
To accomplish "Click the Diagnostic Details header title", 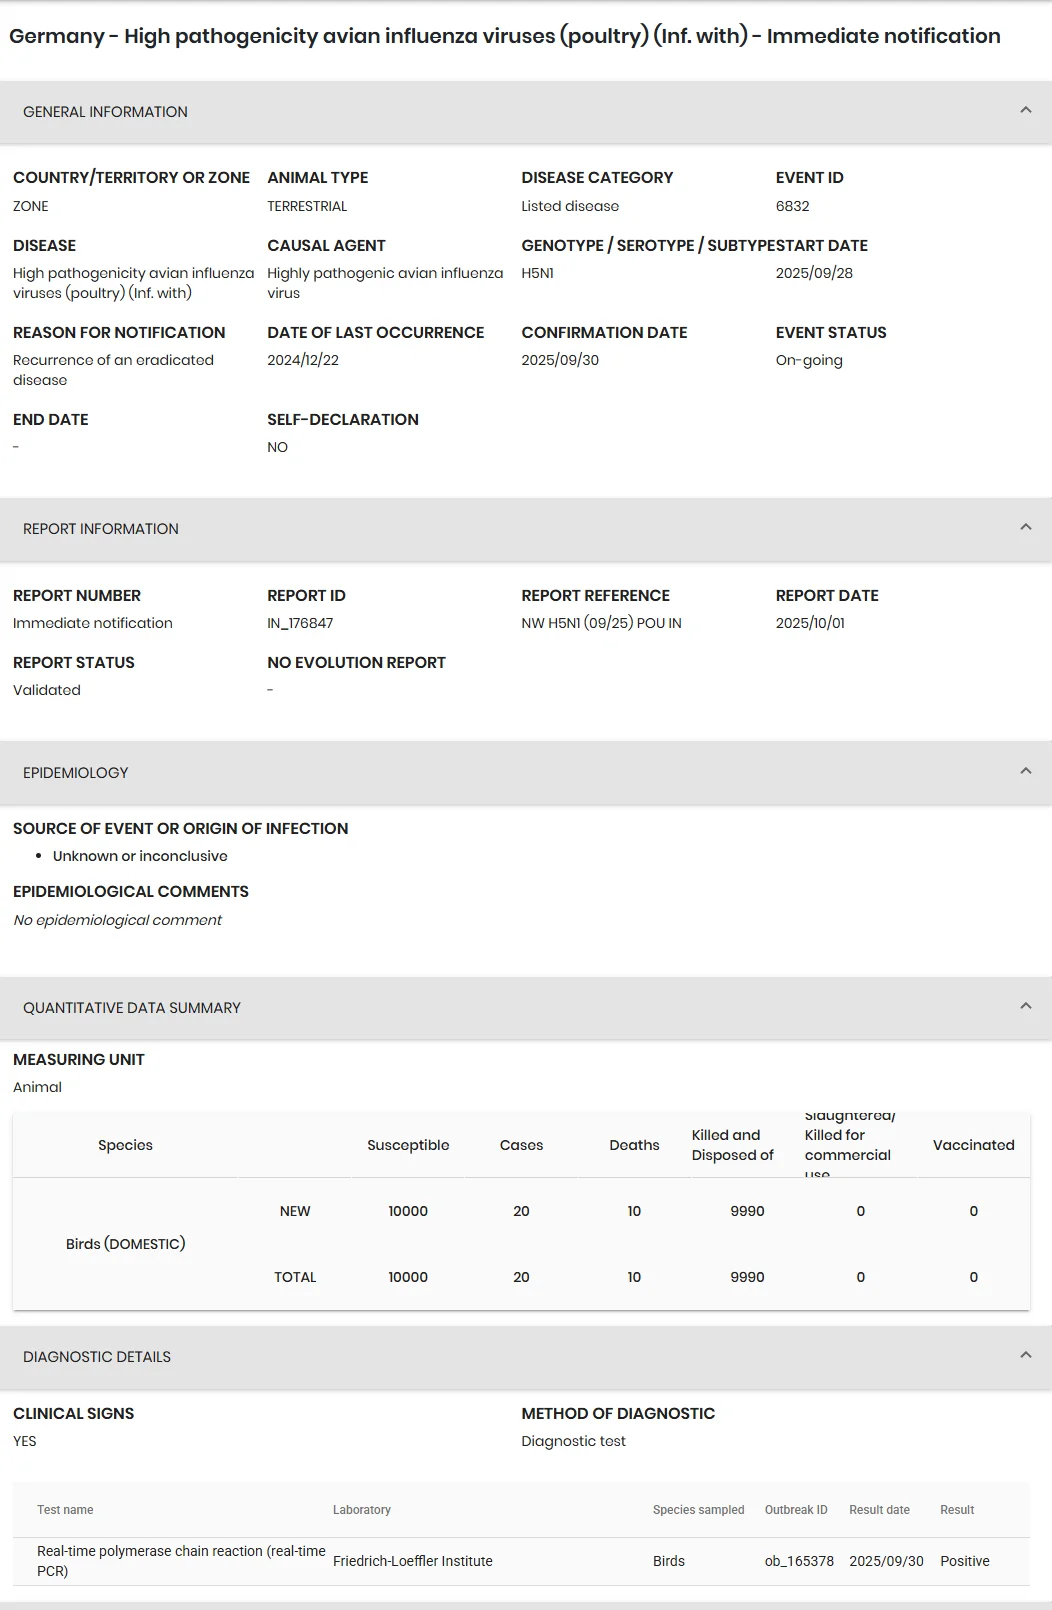I will point(97,1357).
